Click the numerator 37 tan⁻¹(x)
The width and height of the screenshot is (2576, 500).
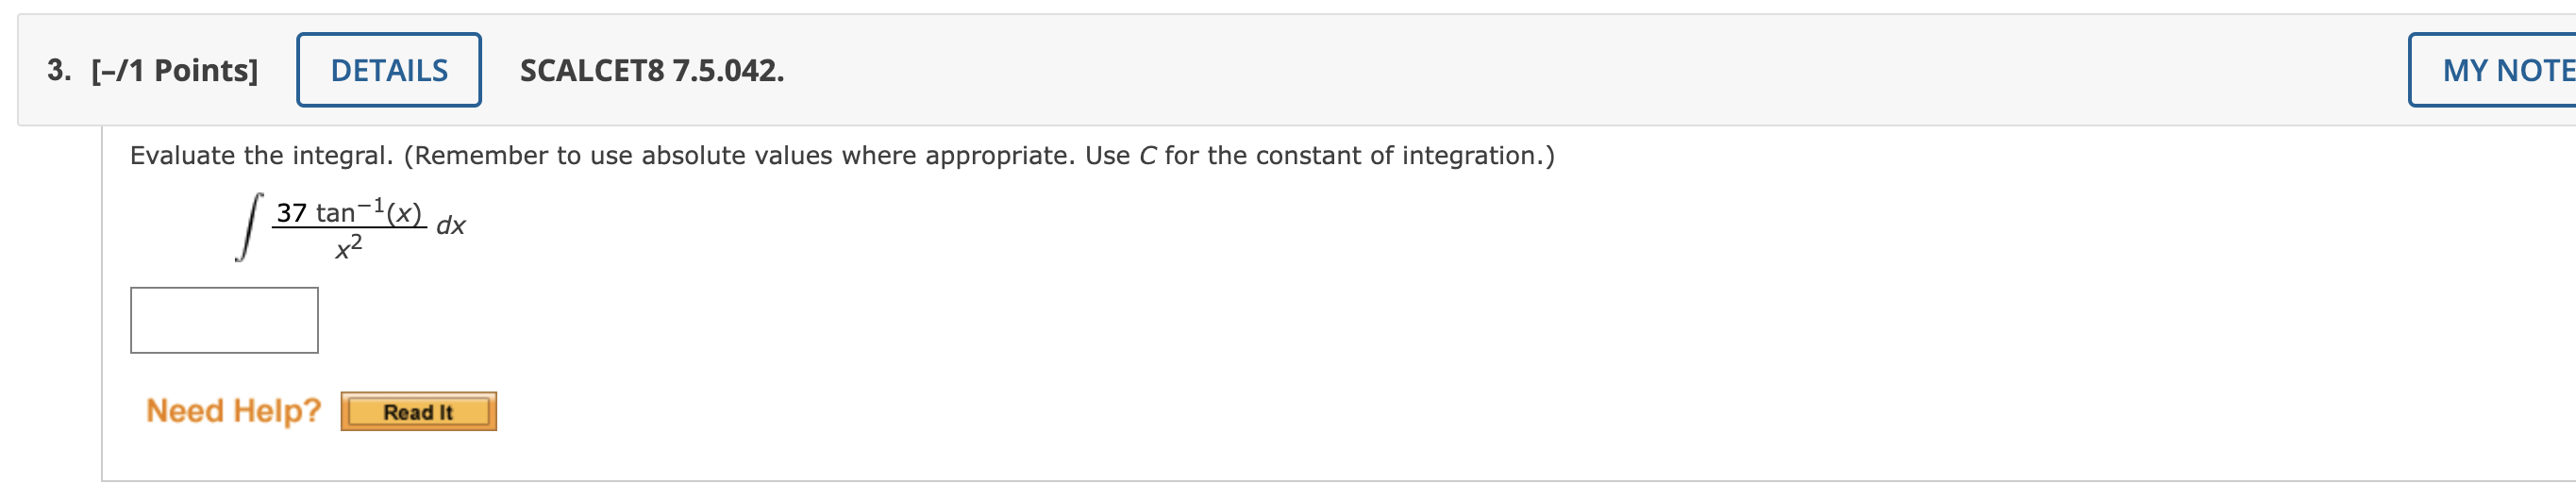tap(349, 212)
